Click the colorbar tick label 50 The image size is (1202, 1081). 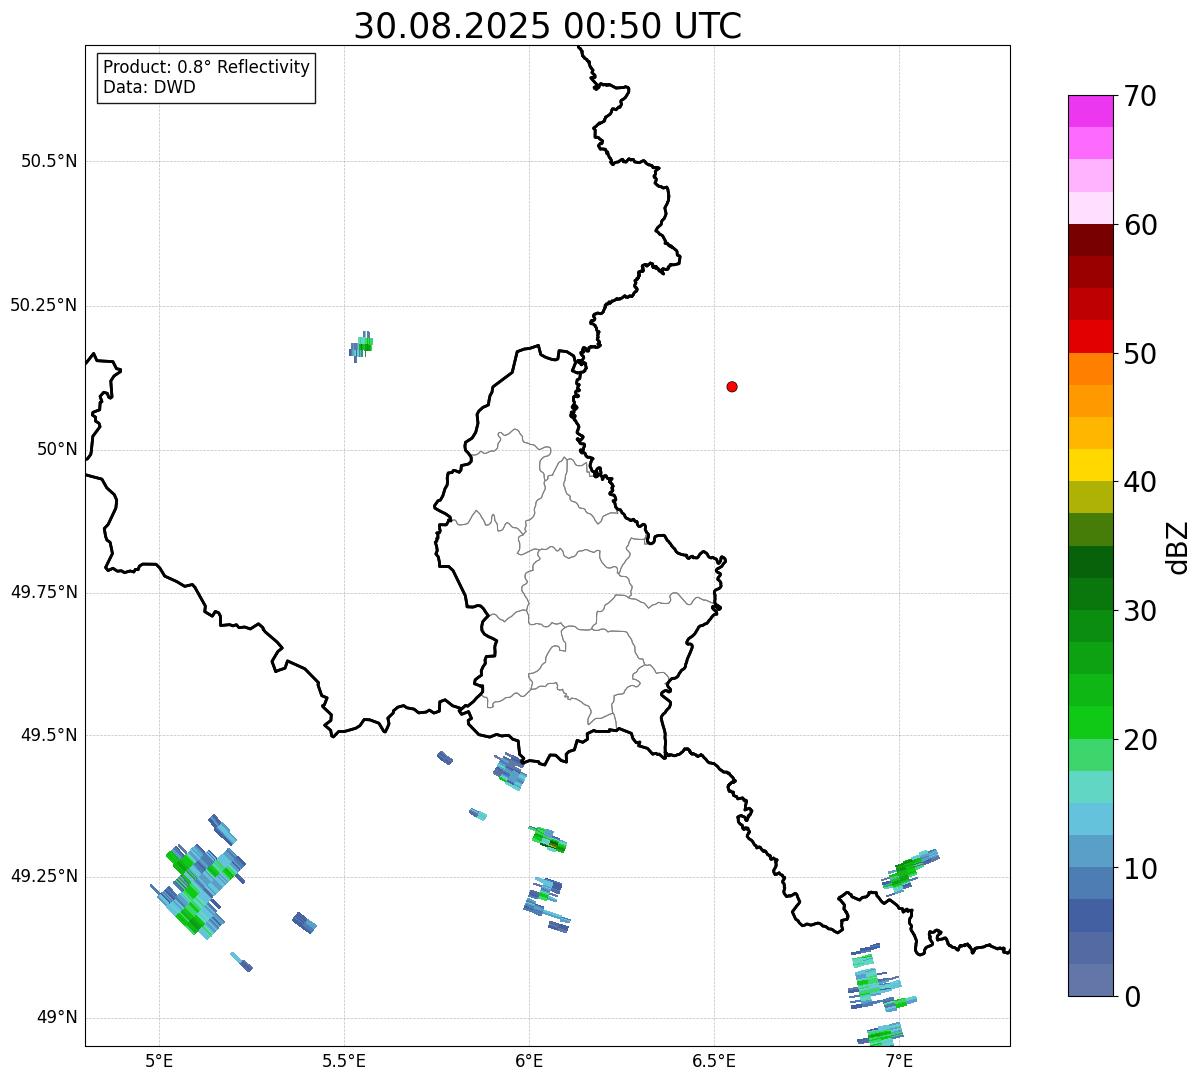[x=1140, y=354]
